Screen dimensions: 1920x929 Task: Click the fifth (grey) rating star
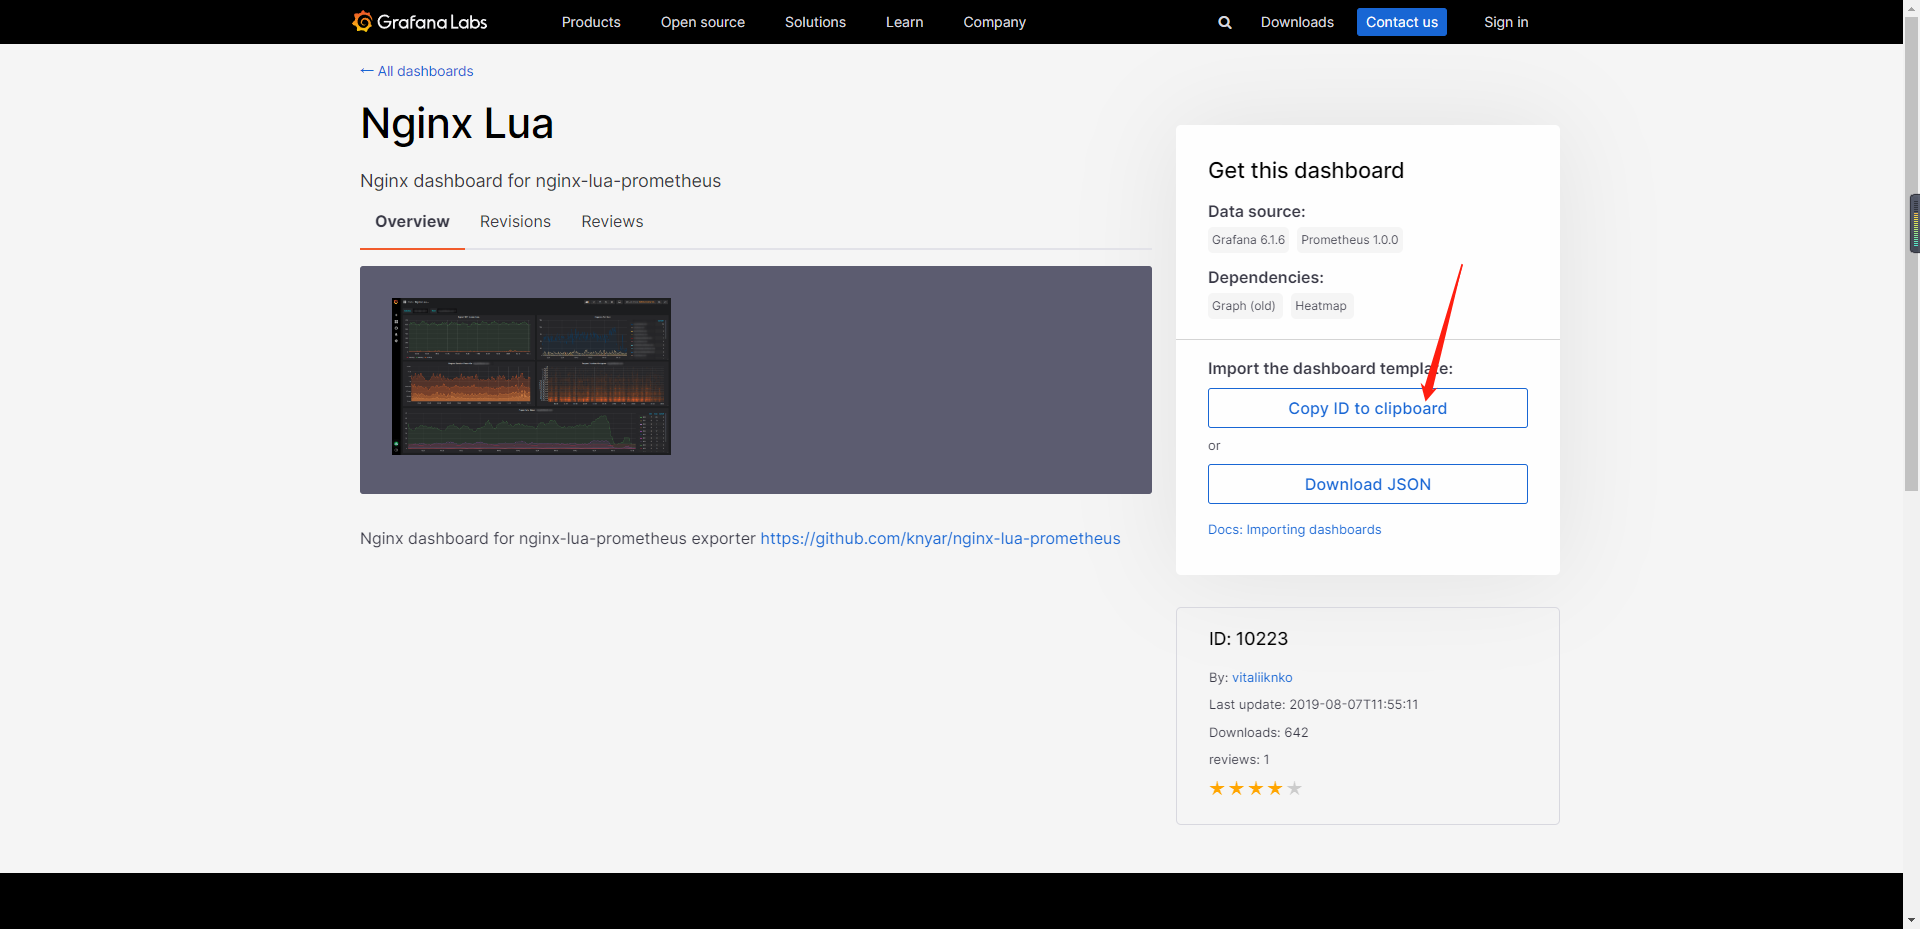click(1294, 788)
